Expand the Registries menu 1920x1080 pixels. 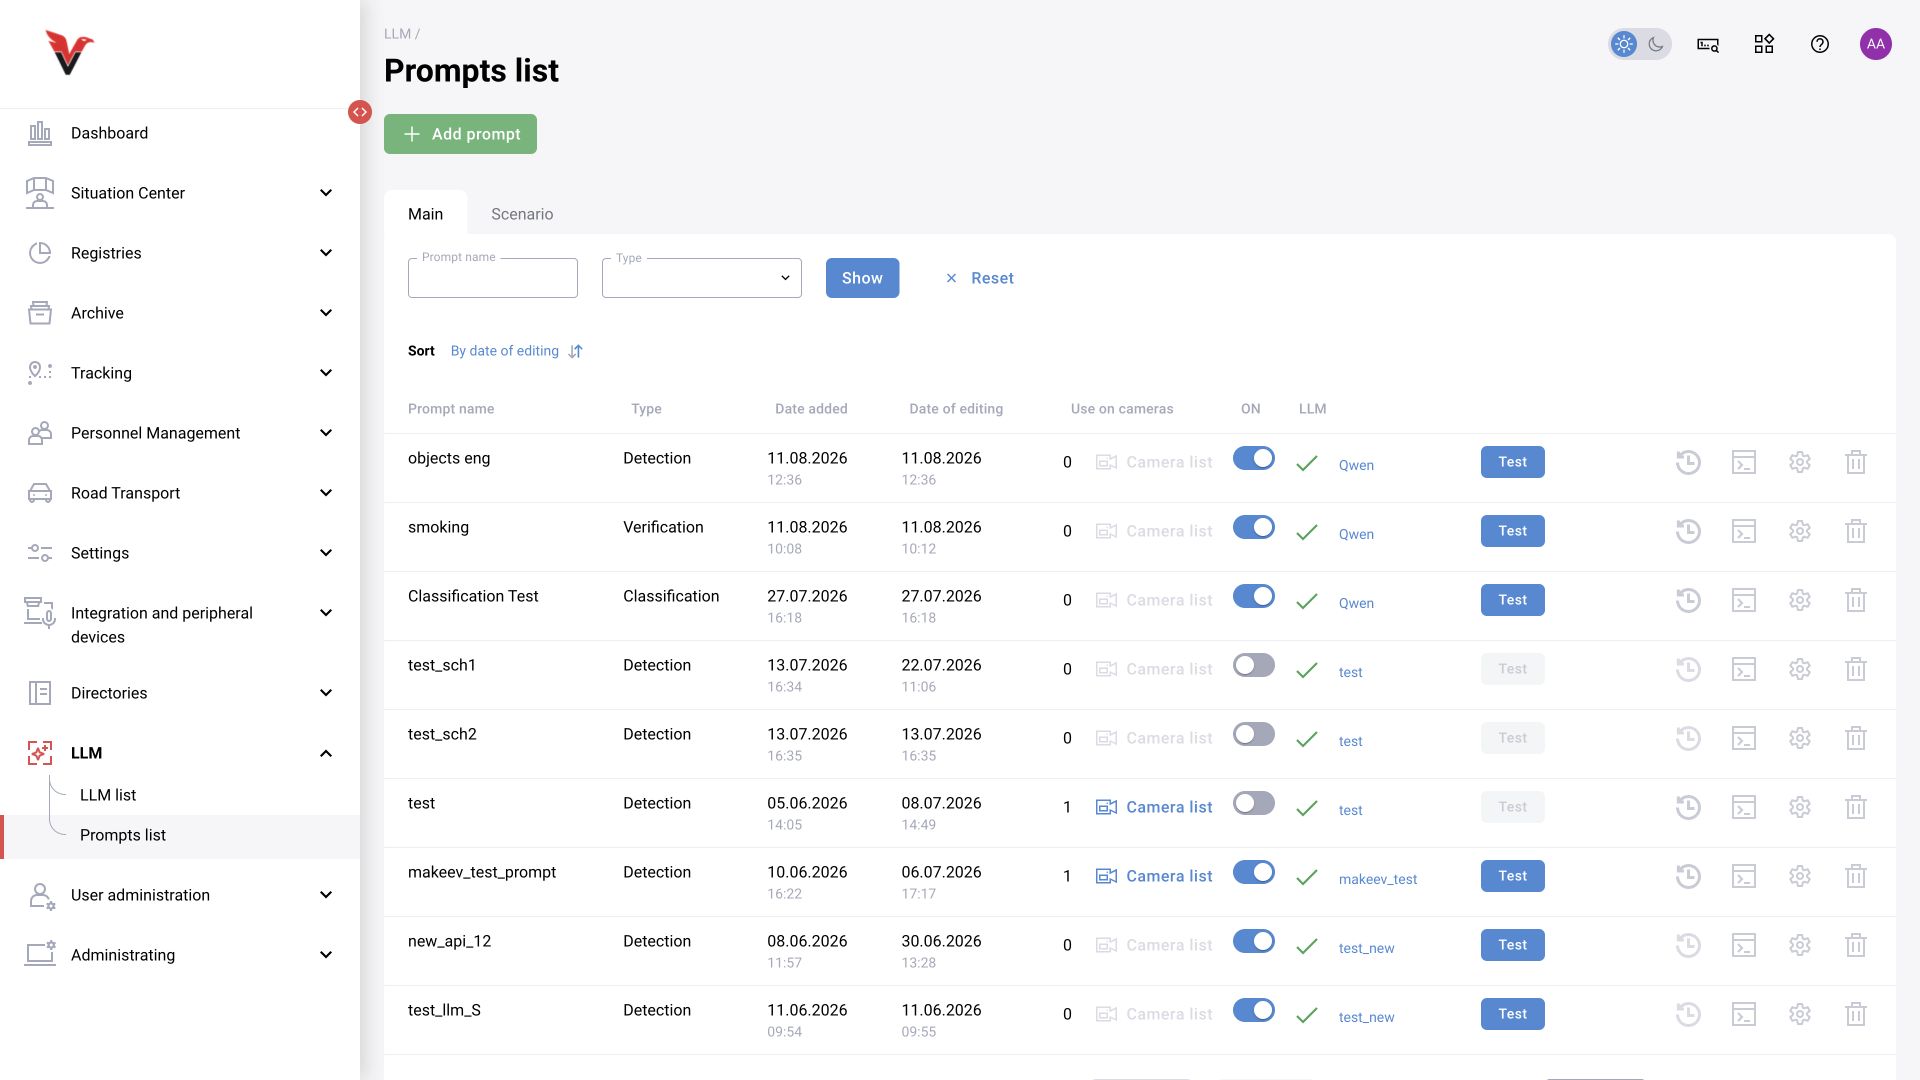(180, 253)
